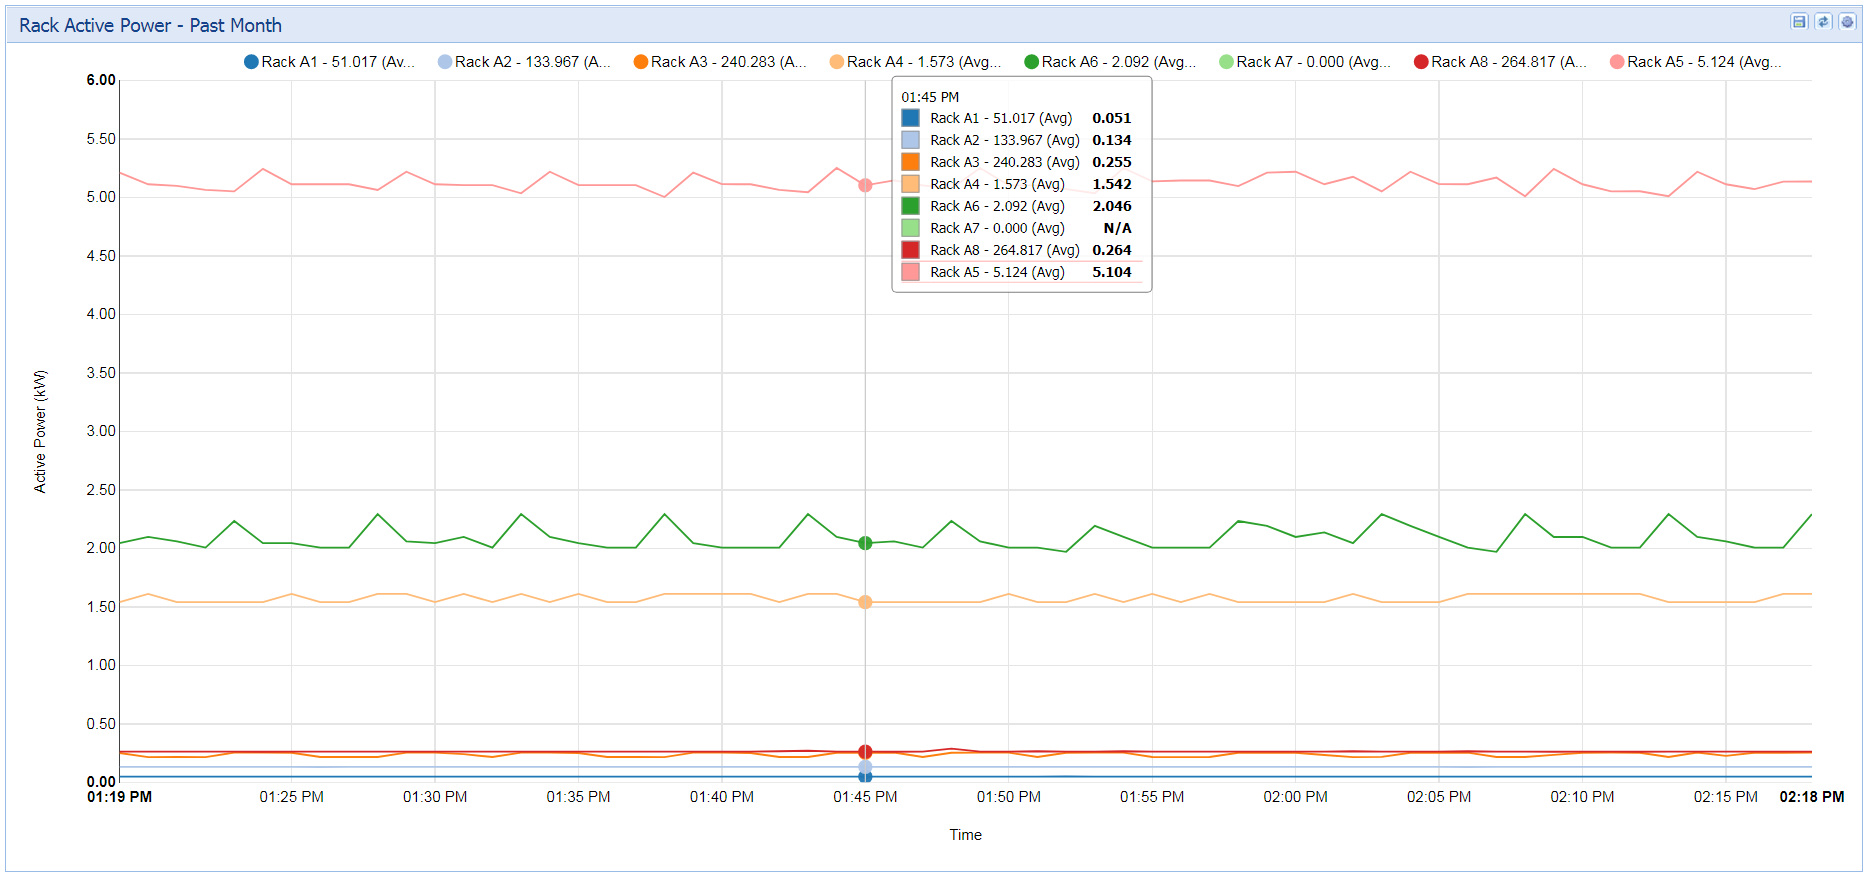Viewport: 1874px width, 877px height.
Task: Open chart settings gear icon
Action: (x=1847, y=22)
